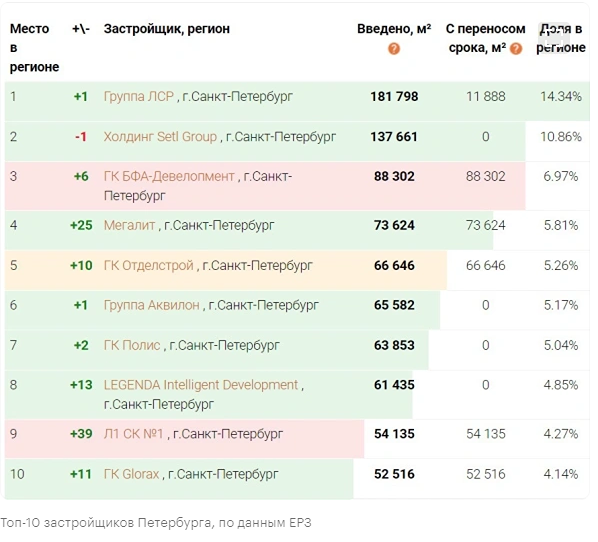Open ГК Полис link
The image size is (598, 542).
132,345
